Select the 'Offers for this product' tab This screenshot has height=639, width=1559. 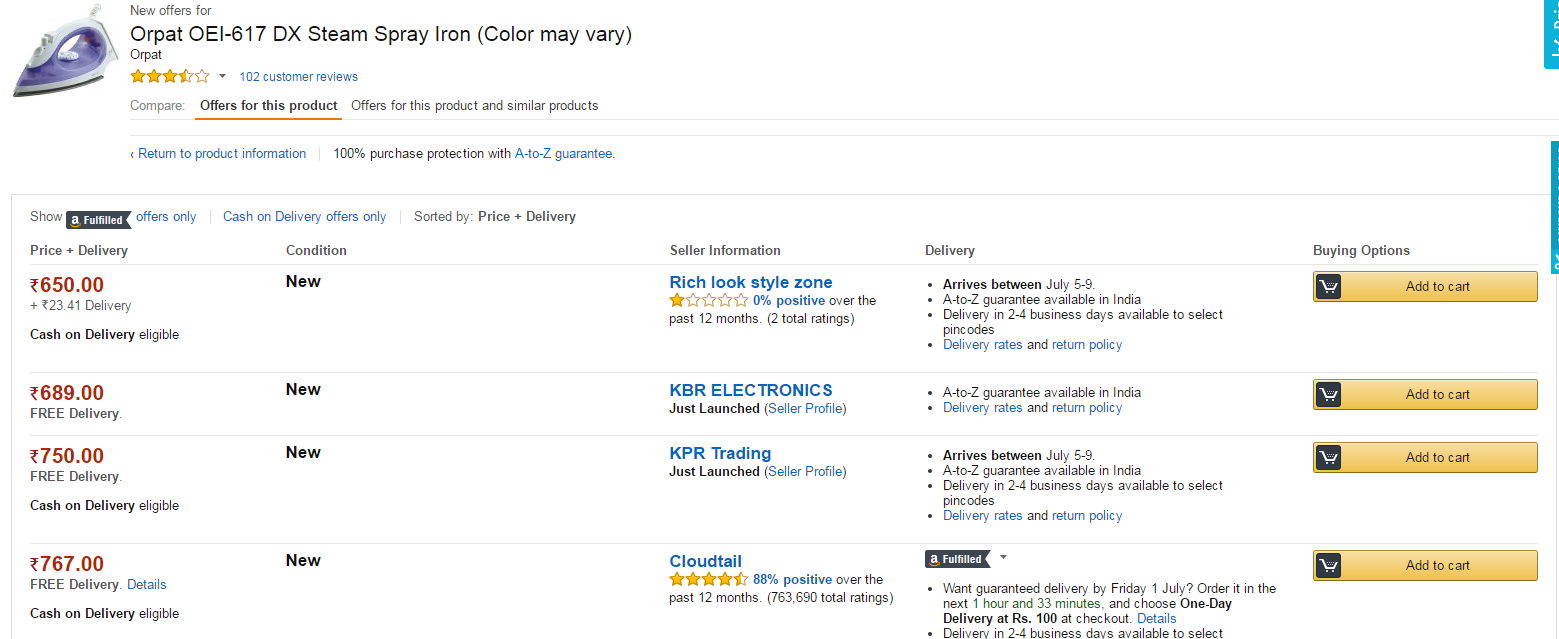tap(269, 105)
